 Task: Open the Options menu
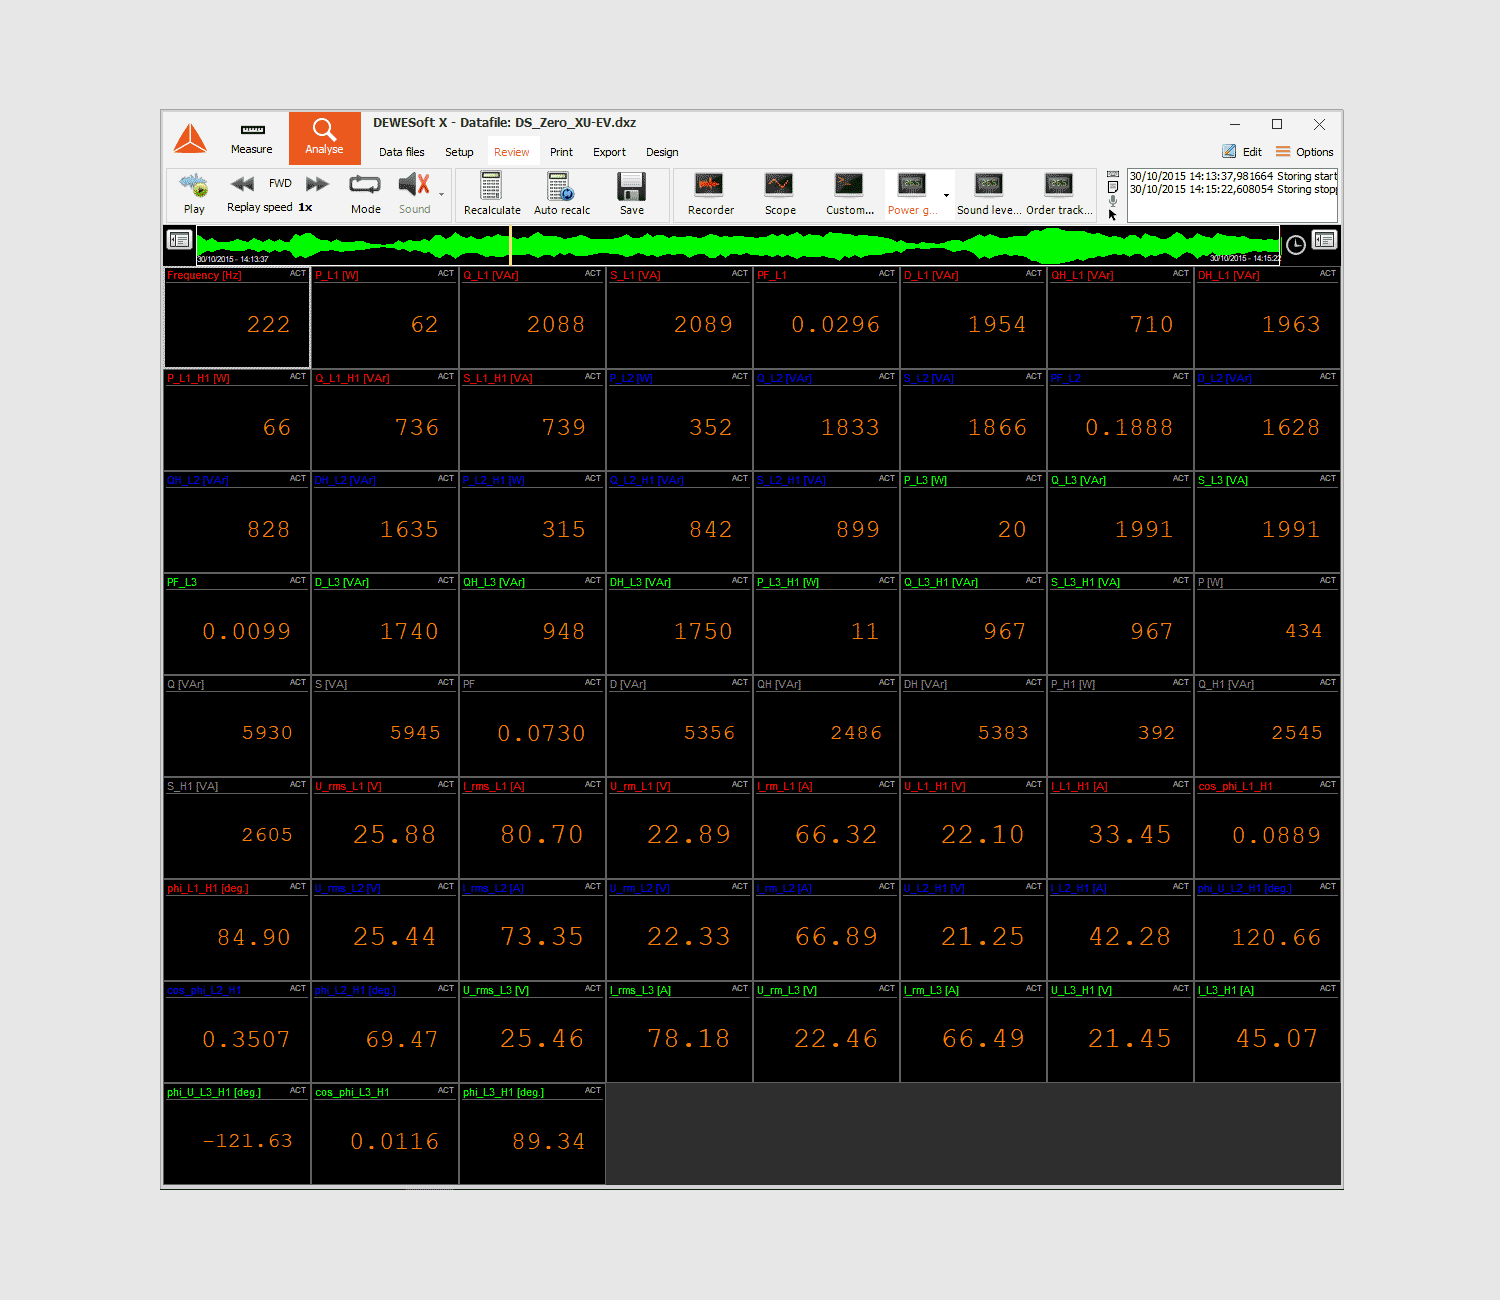[x=1304, y=152]
